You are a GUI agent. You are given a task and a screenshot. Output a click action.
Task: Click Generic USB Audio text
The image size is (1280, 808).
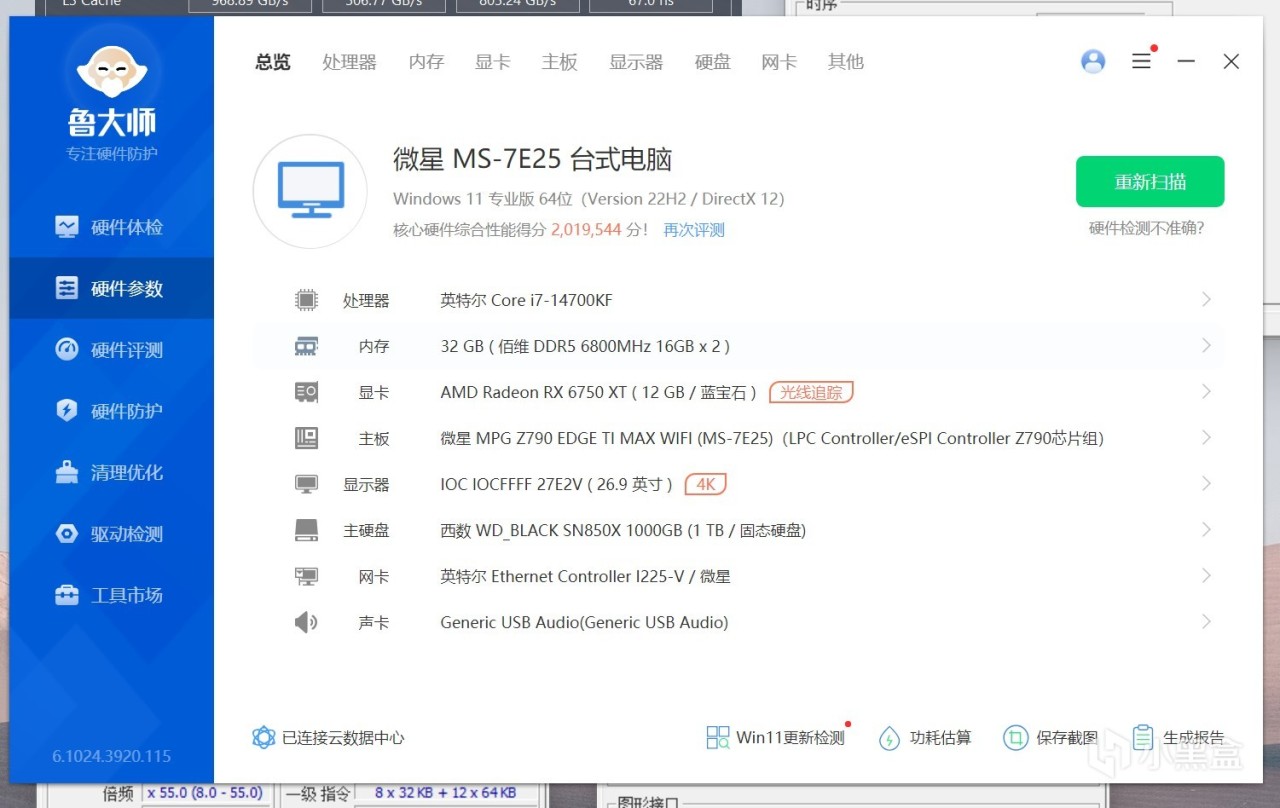584,622
